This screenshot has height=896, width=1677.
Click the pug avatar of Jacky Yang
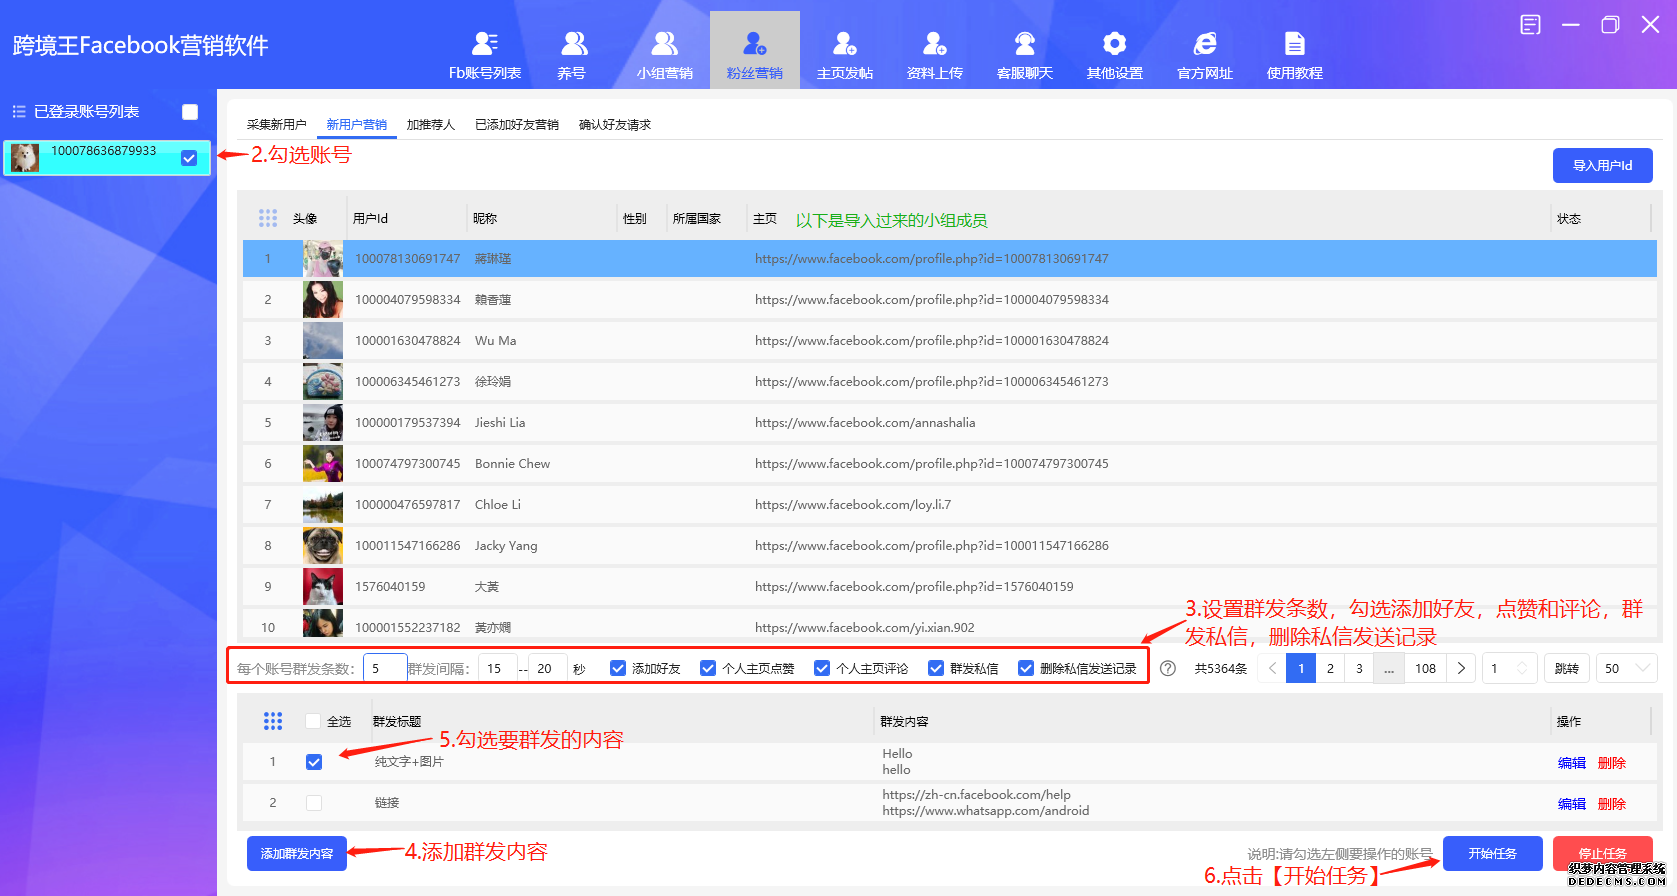(x=323, y=546)
